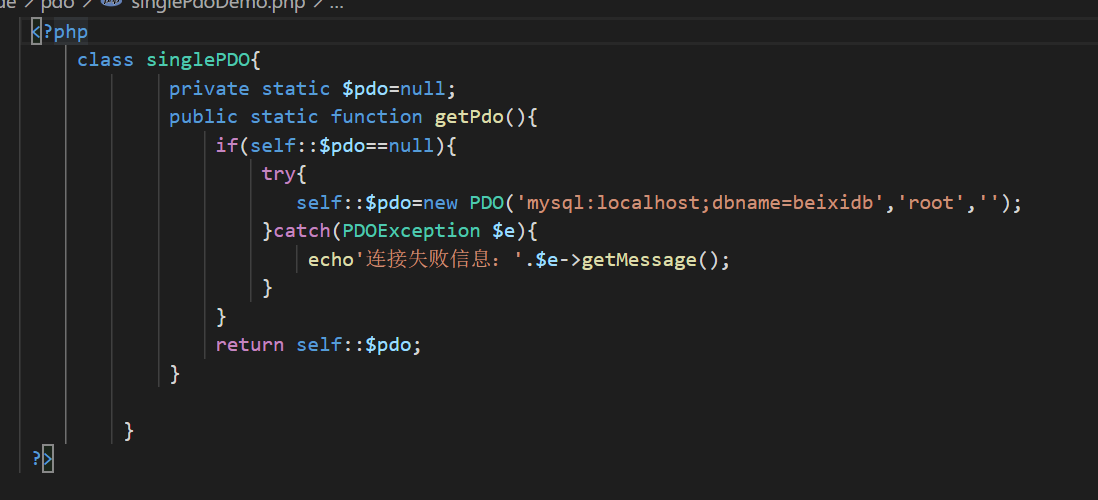
Task: Click the opening <?php tag
Action: coord(60,32)
